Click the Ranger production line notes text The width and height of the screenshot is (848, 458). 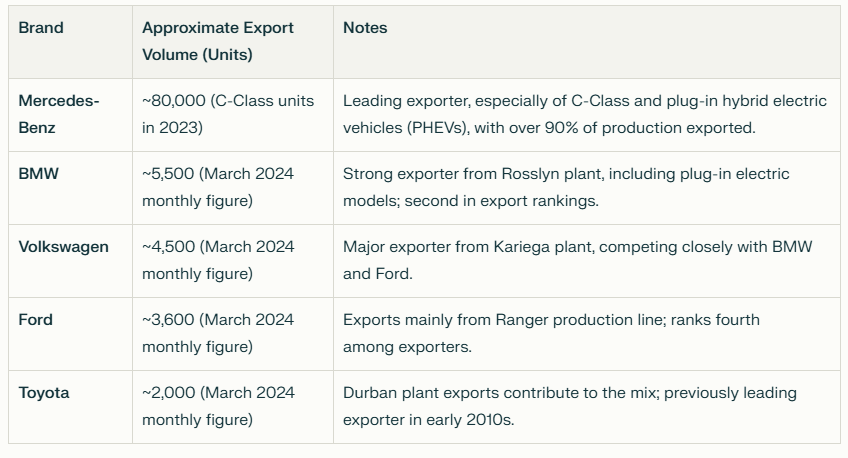551,334
